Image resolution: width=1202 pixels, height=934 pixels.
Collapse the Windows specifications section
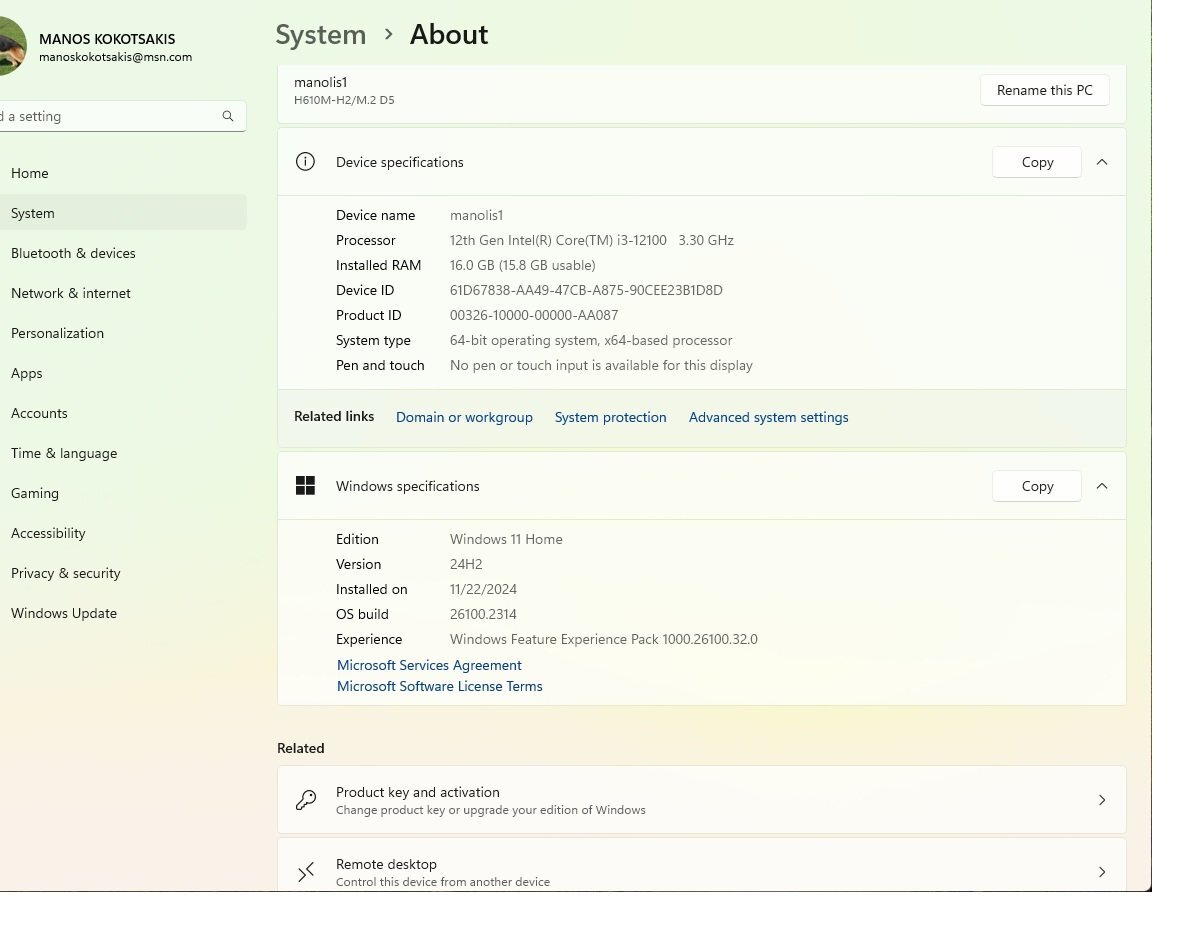(1101, 486)
